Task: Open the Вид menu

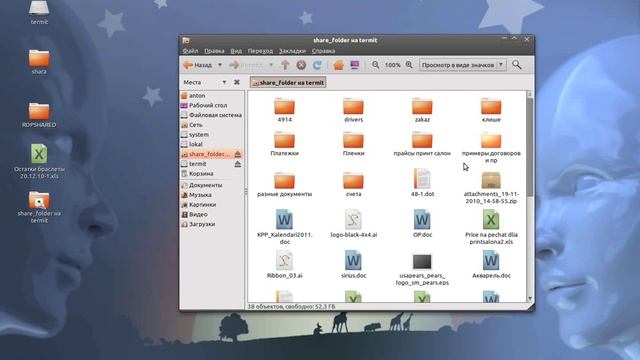Action: (236, 51)
